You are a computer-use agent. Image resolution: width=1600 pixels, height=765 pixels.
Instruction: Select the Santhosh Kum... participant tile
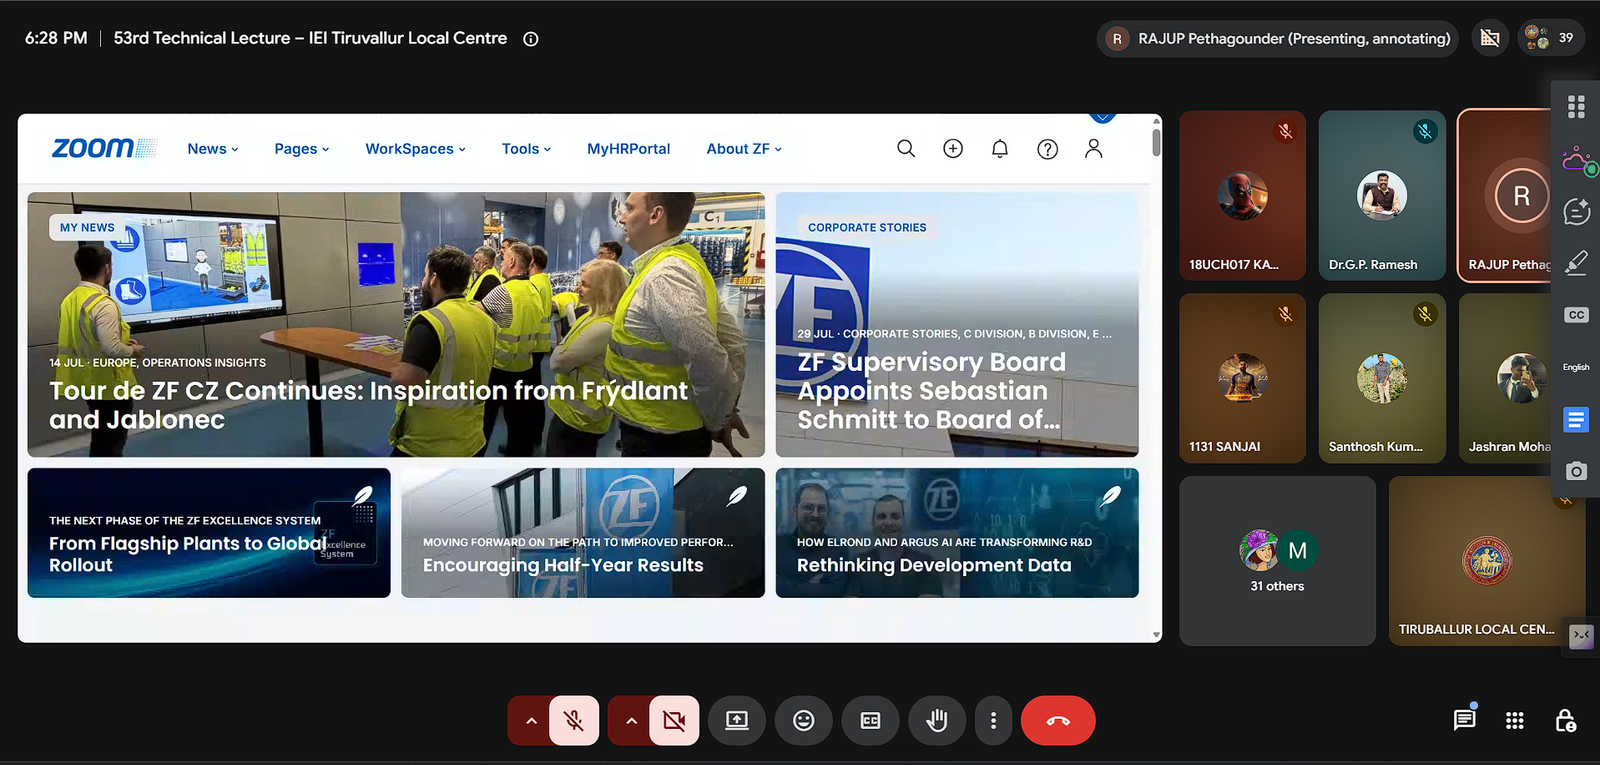pos(1382,378)
